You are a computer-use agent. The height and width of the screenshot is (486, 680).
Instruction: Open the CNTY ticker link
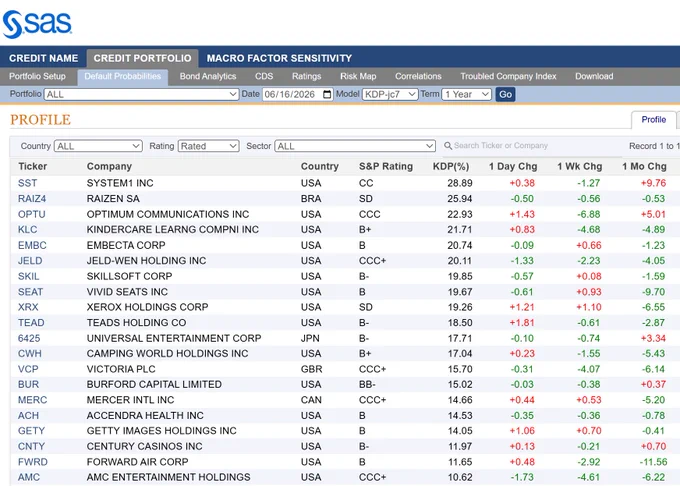(31, 446)
